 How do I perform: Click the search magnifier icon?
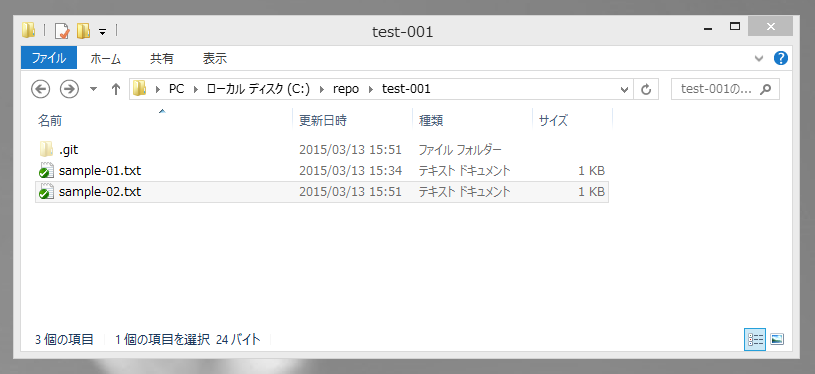tap(766, 89)
